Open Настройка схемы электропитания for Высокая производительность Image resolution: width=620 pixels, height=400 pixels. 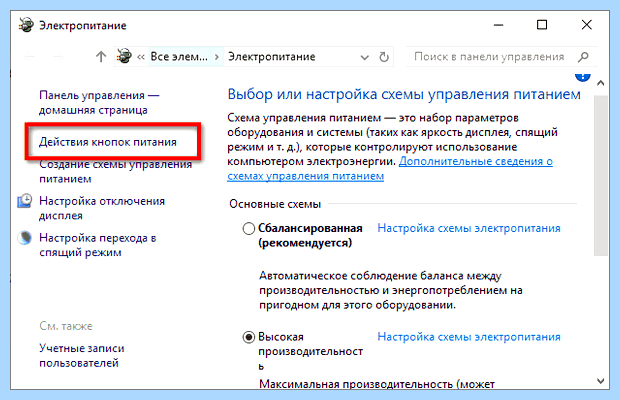point(469,337)
